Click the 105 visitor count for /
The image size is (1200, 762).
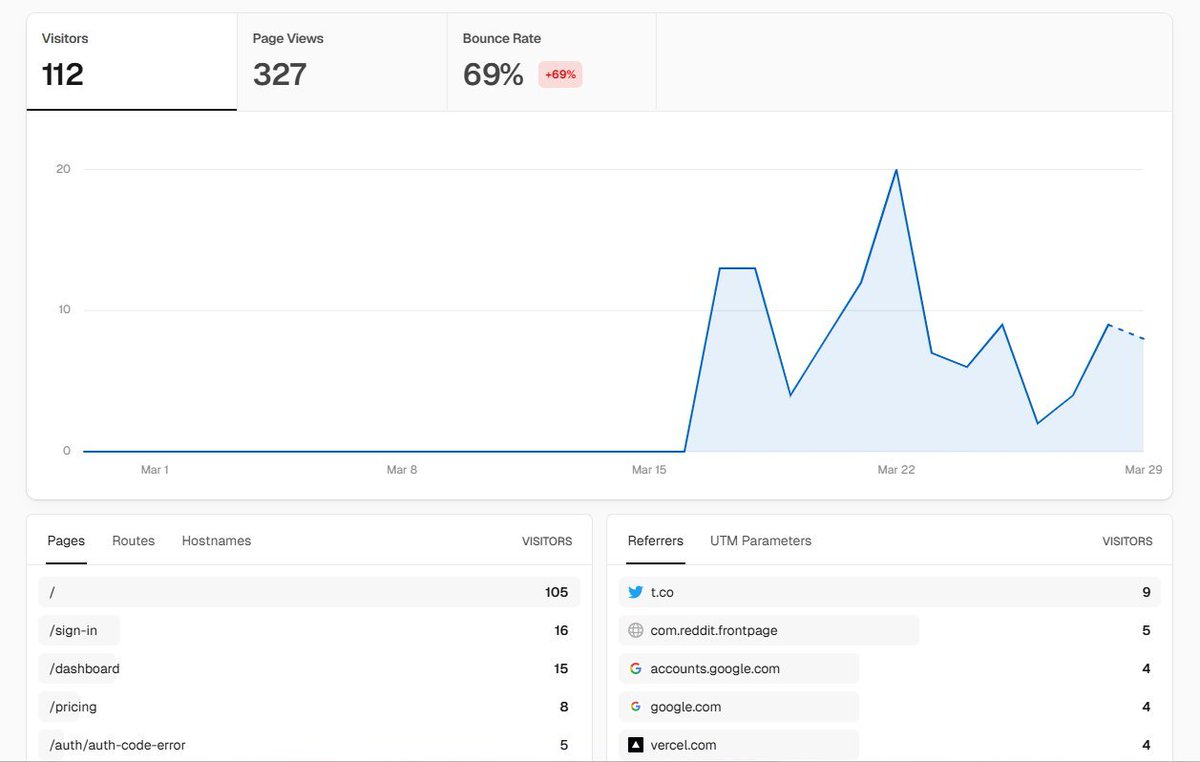pyautogui.click(x=556, y=592)
